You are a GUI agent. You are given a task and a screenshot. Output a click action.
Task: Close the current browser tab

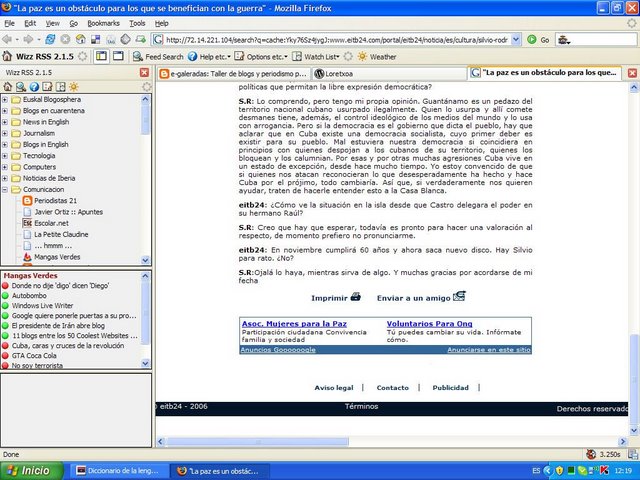tap(632, 73)
